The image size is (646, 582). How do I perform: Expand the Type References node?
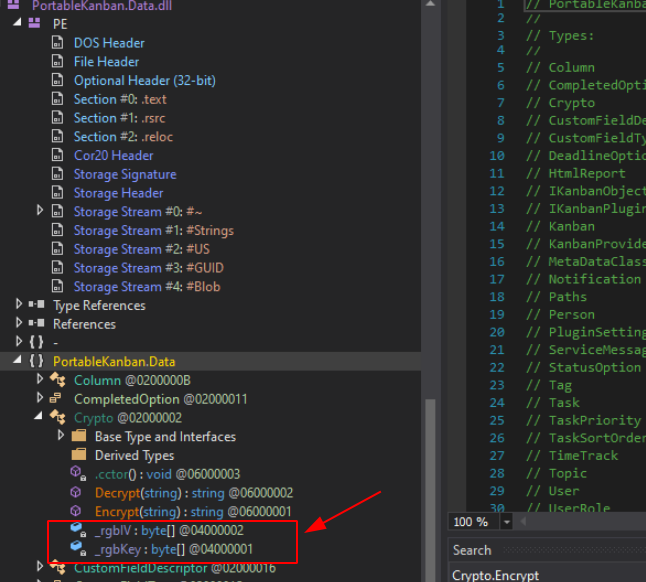coord(19,305)
